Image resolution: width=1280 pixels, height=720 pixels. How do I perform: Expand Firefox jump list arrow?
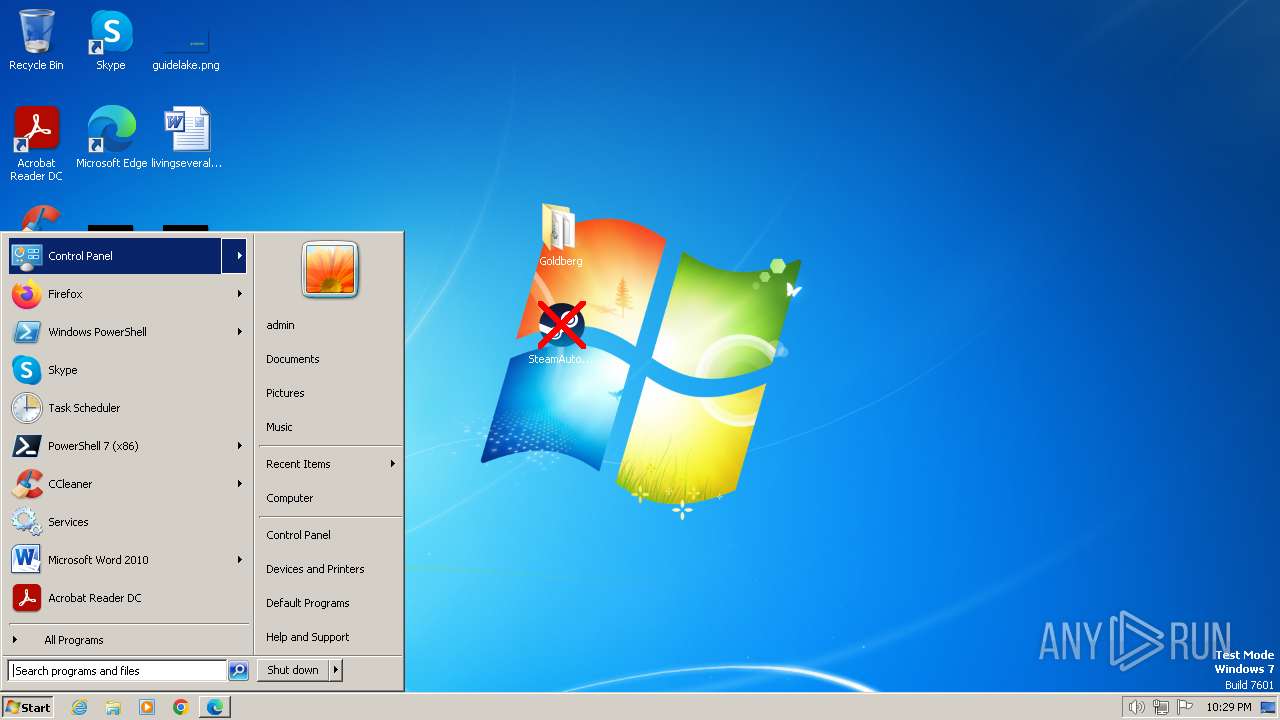[x=239, y=294]
